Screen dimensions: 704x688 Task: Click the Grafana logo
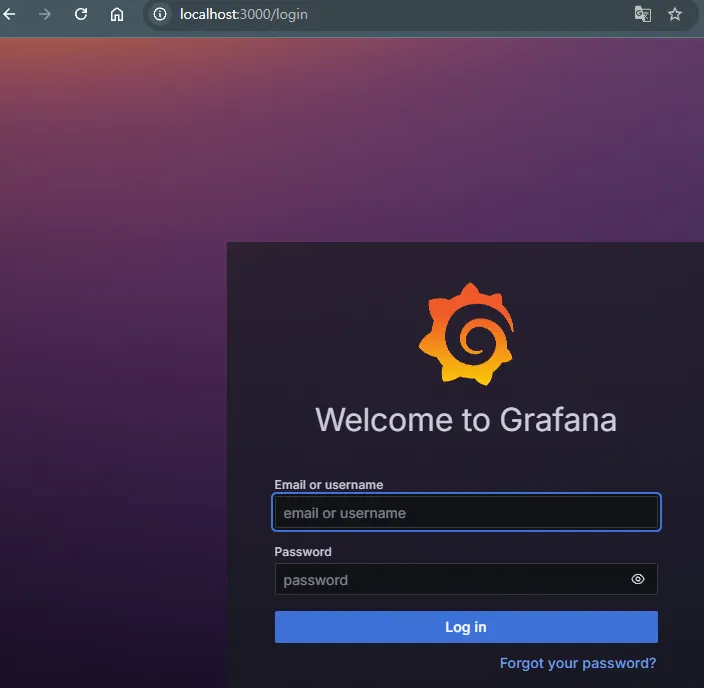coord(466,334)
